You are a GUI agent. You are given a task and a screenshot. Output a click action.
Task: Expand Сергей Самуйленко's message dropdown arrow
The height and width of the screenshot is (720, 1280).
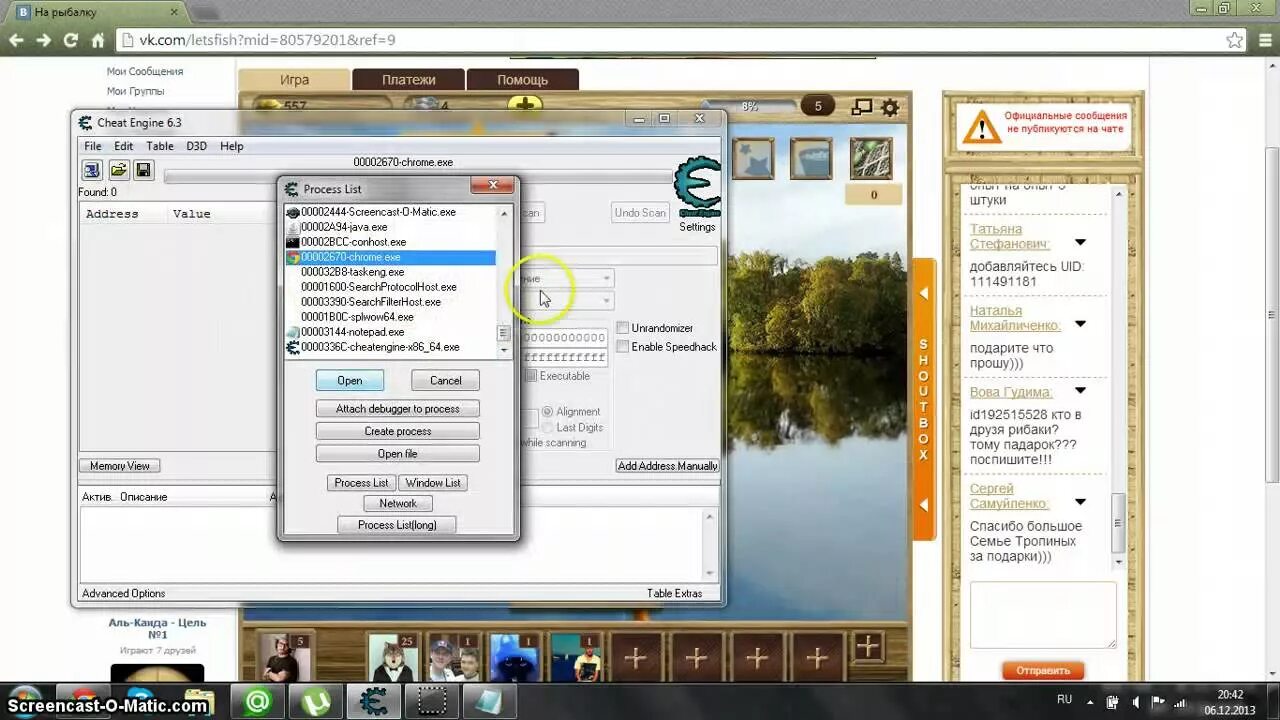(x=1080, y=502)
